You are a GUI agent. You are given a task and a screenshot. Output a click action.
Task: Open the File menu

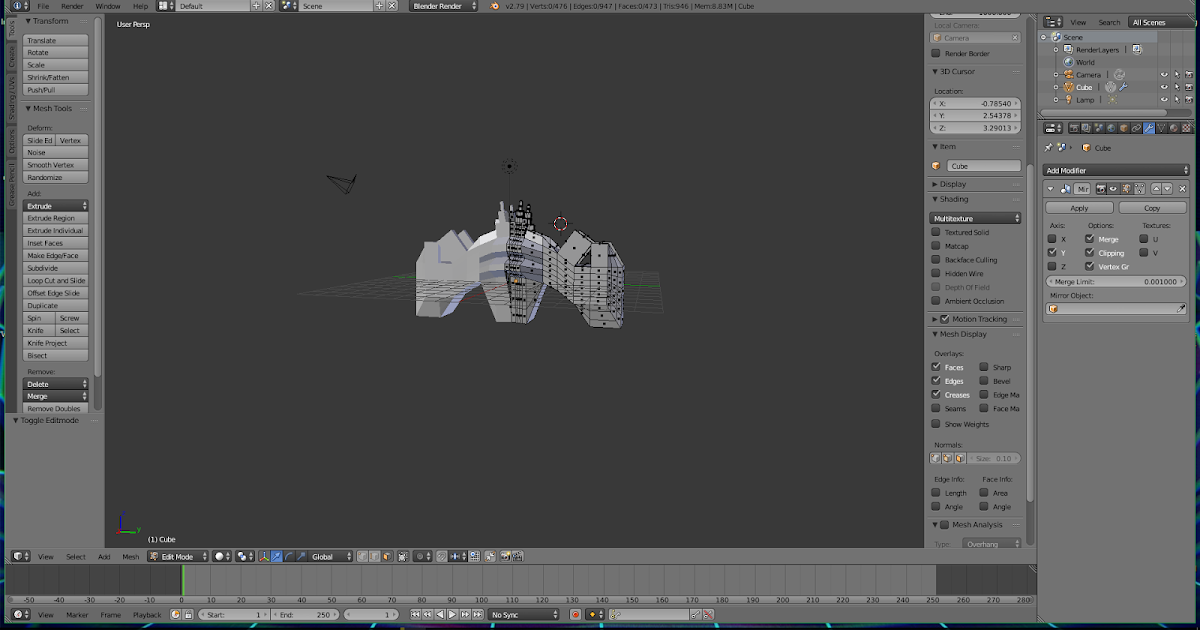click(43, 6)
